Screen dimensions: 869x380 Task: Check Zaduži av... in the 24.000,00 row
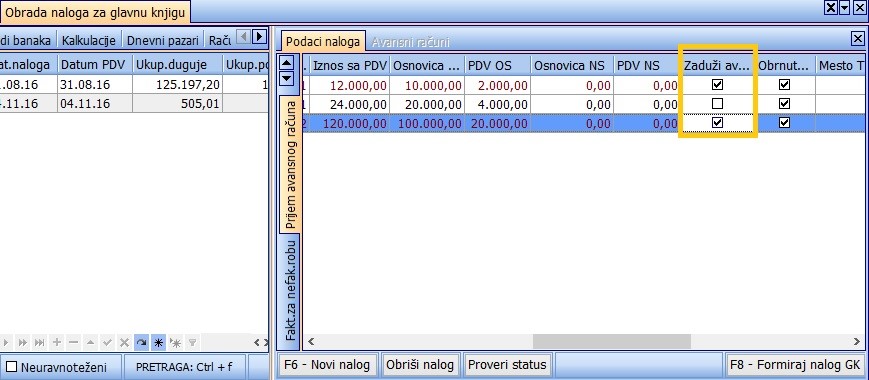click(718, 104)
